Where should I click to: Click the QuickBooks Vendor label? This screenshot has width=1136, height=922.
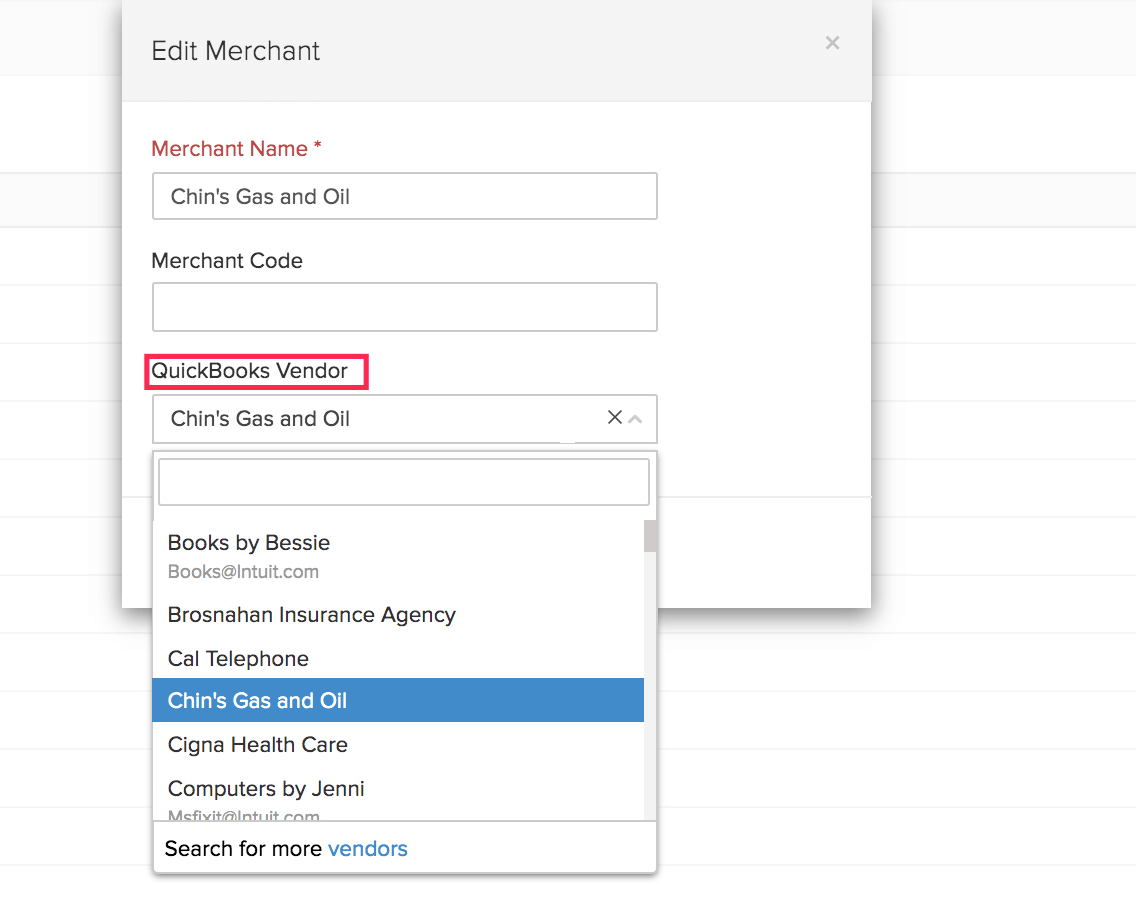250,371
